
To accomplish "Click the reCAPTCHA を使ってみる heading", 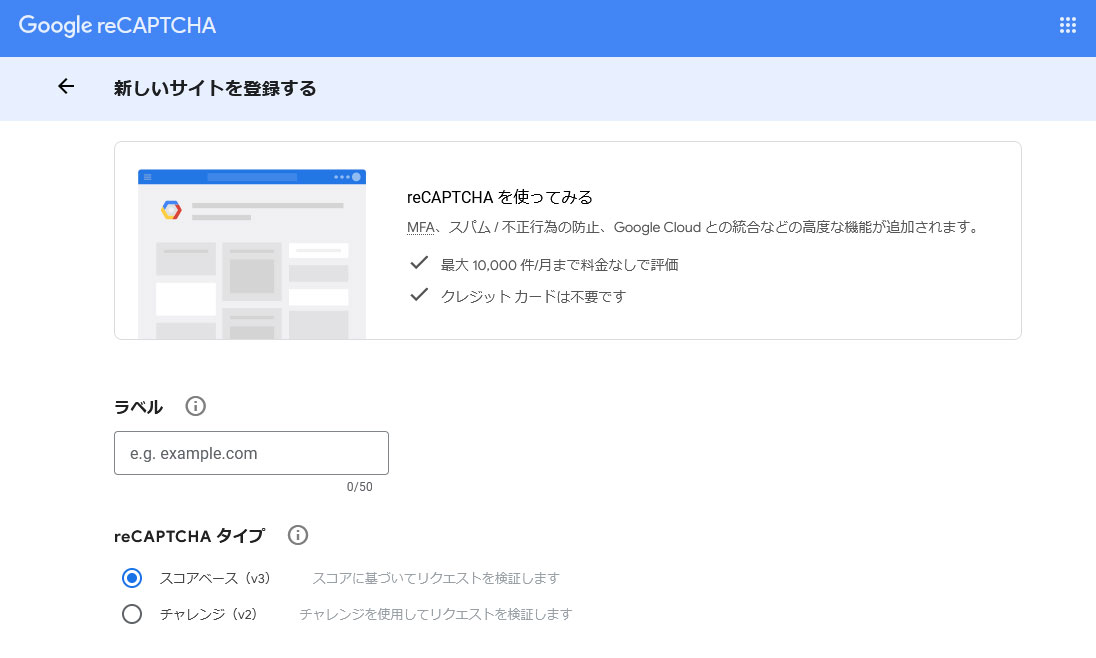I will click(500, 197).
